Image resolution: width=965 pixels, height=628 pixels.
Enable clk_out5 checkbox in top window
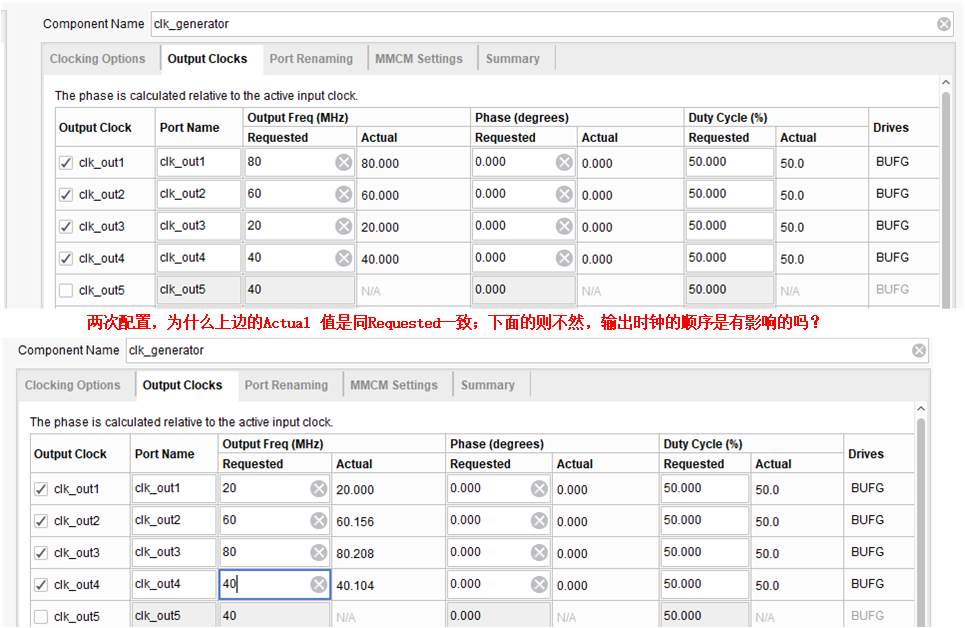point(66,290)
